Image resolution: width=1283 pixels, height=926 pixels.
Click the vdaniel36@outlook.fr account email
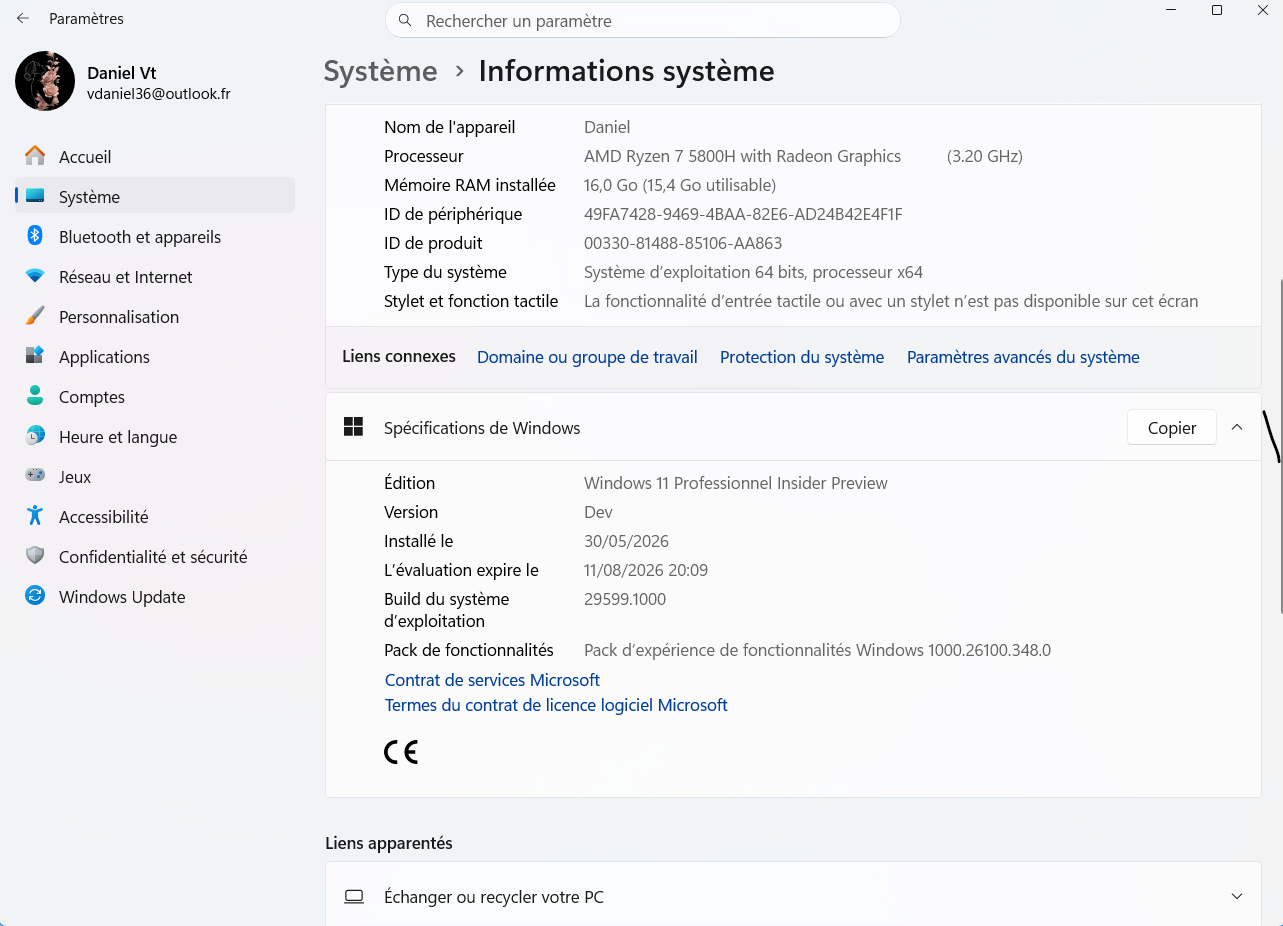pyautogui.click(x=159, y=94)
